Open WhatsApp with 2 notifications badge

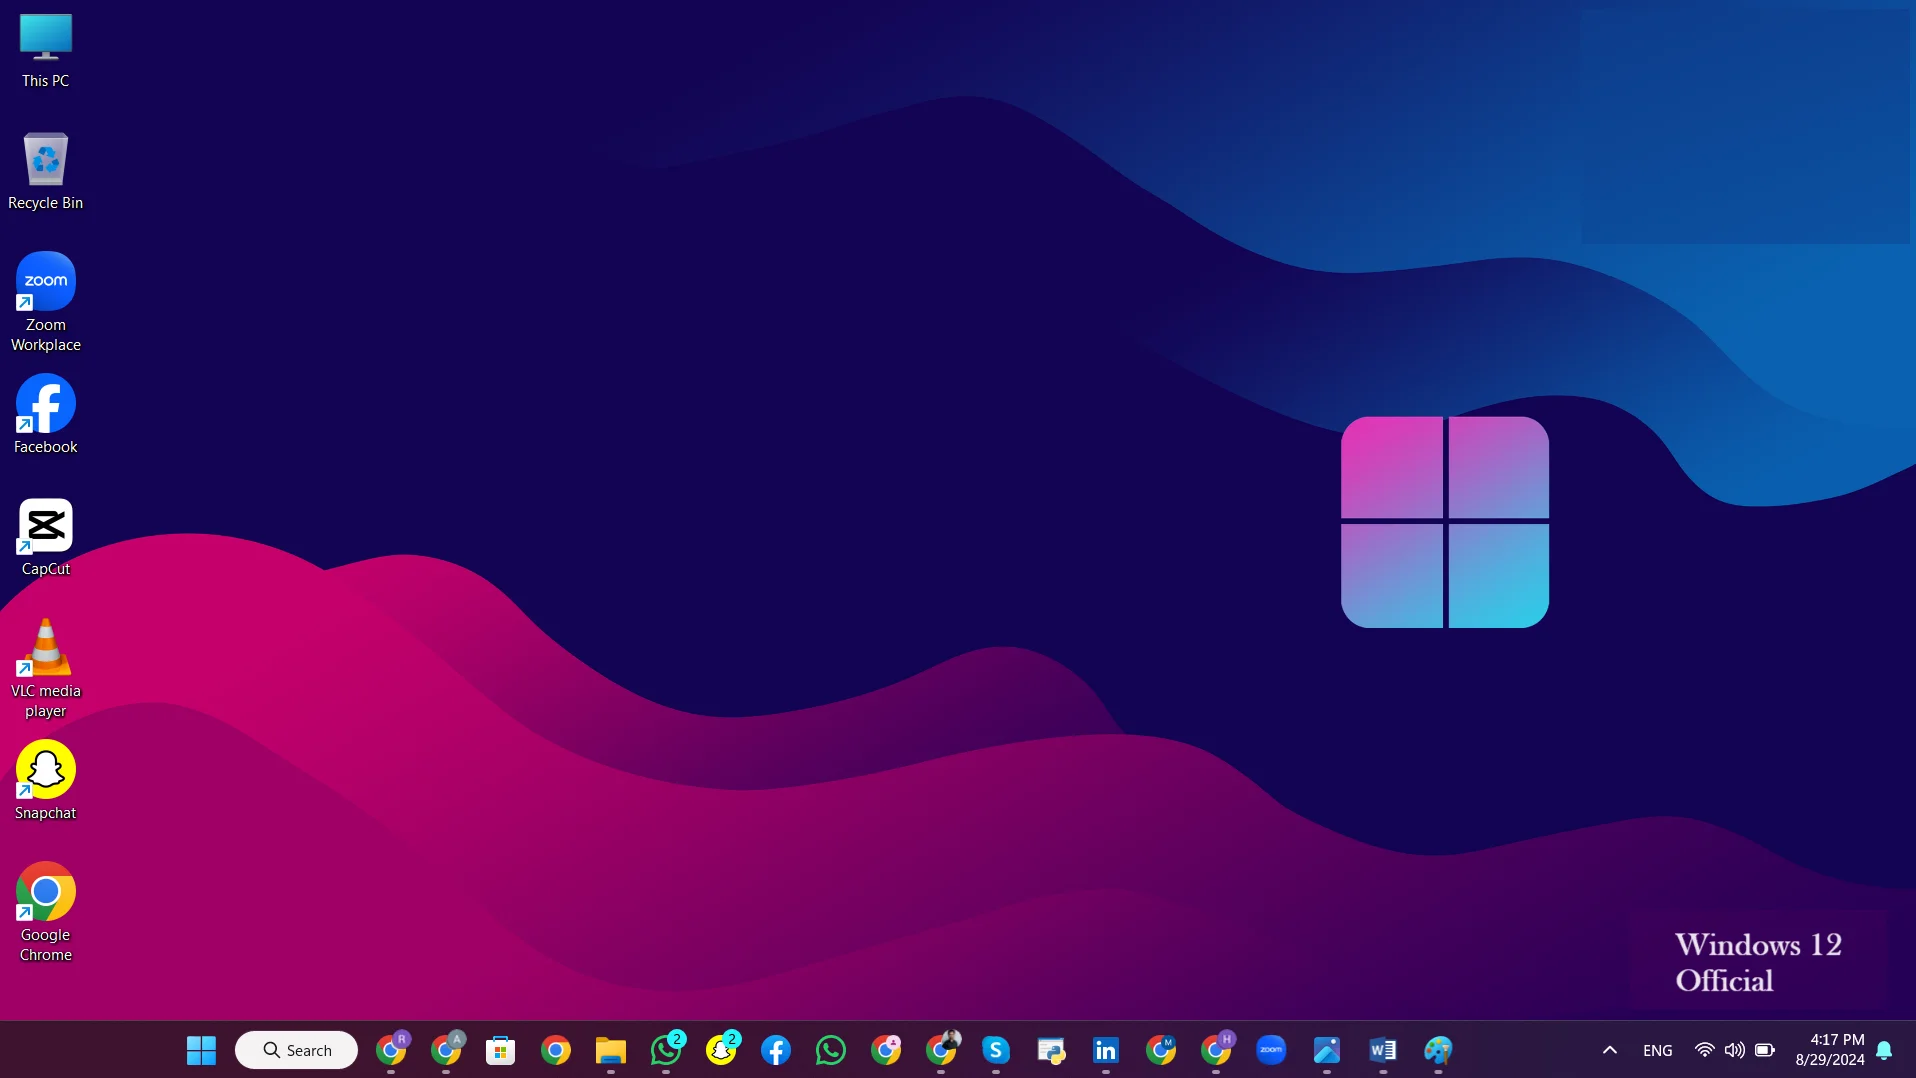coord(666,1049)
